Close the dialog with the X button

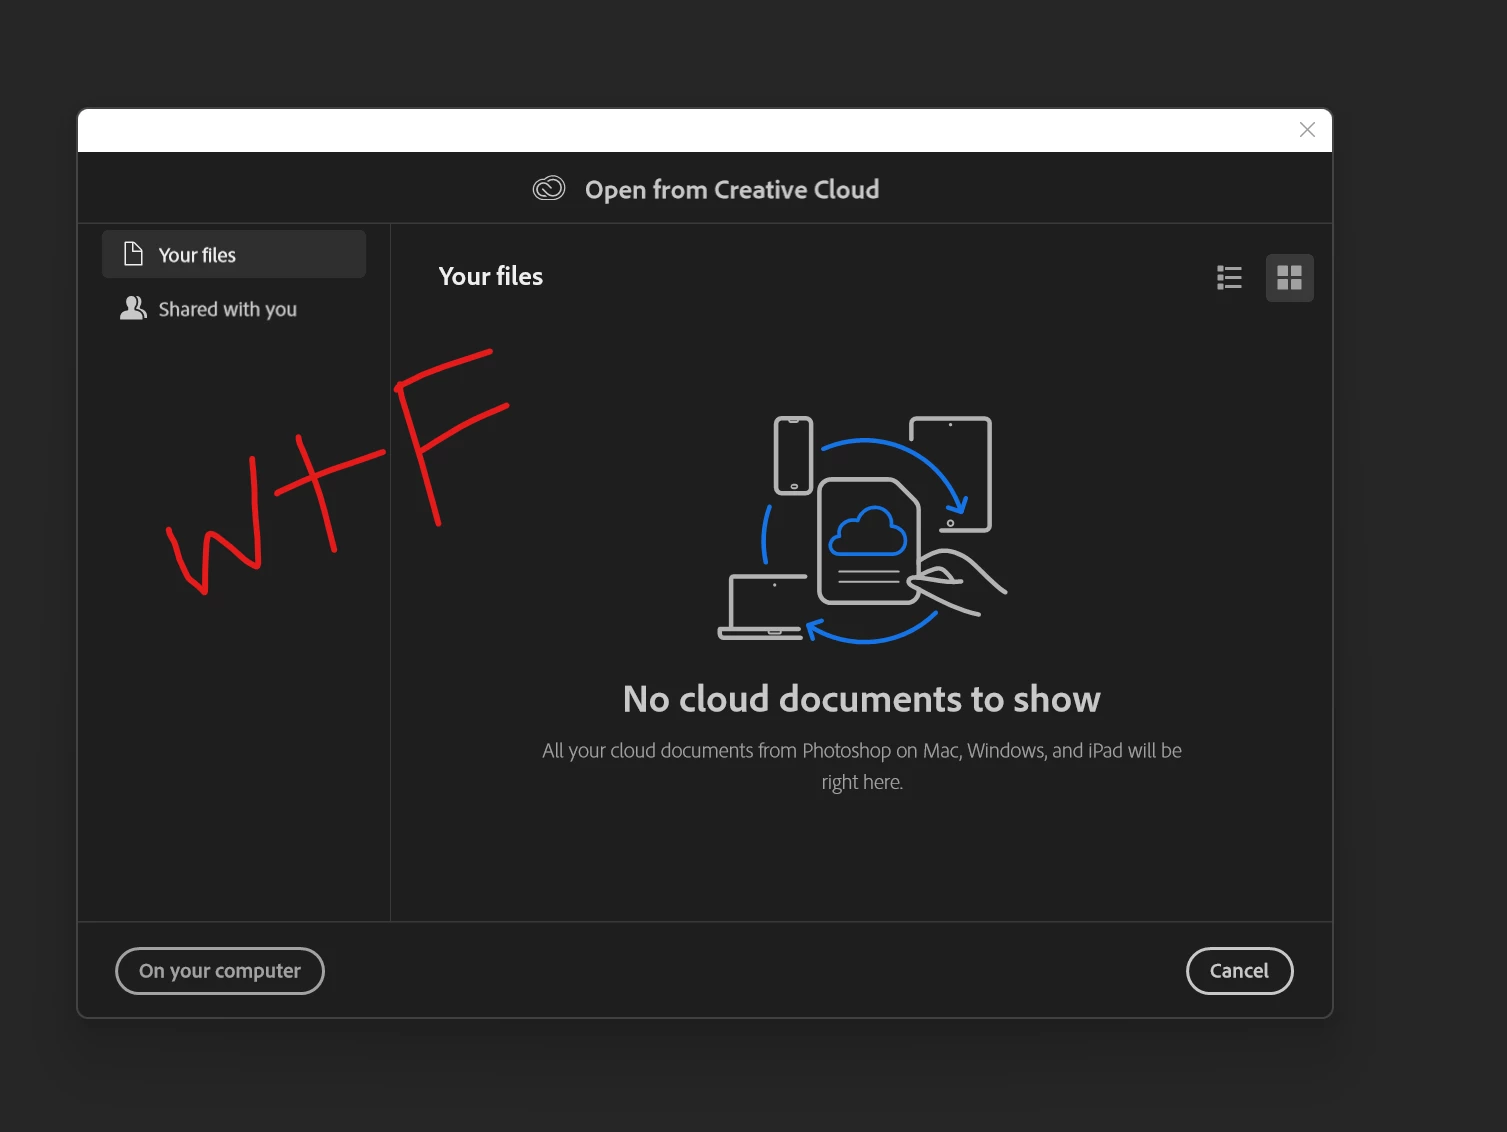(x=1307, y=130)
